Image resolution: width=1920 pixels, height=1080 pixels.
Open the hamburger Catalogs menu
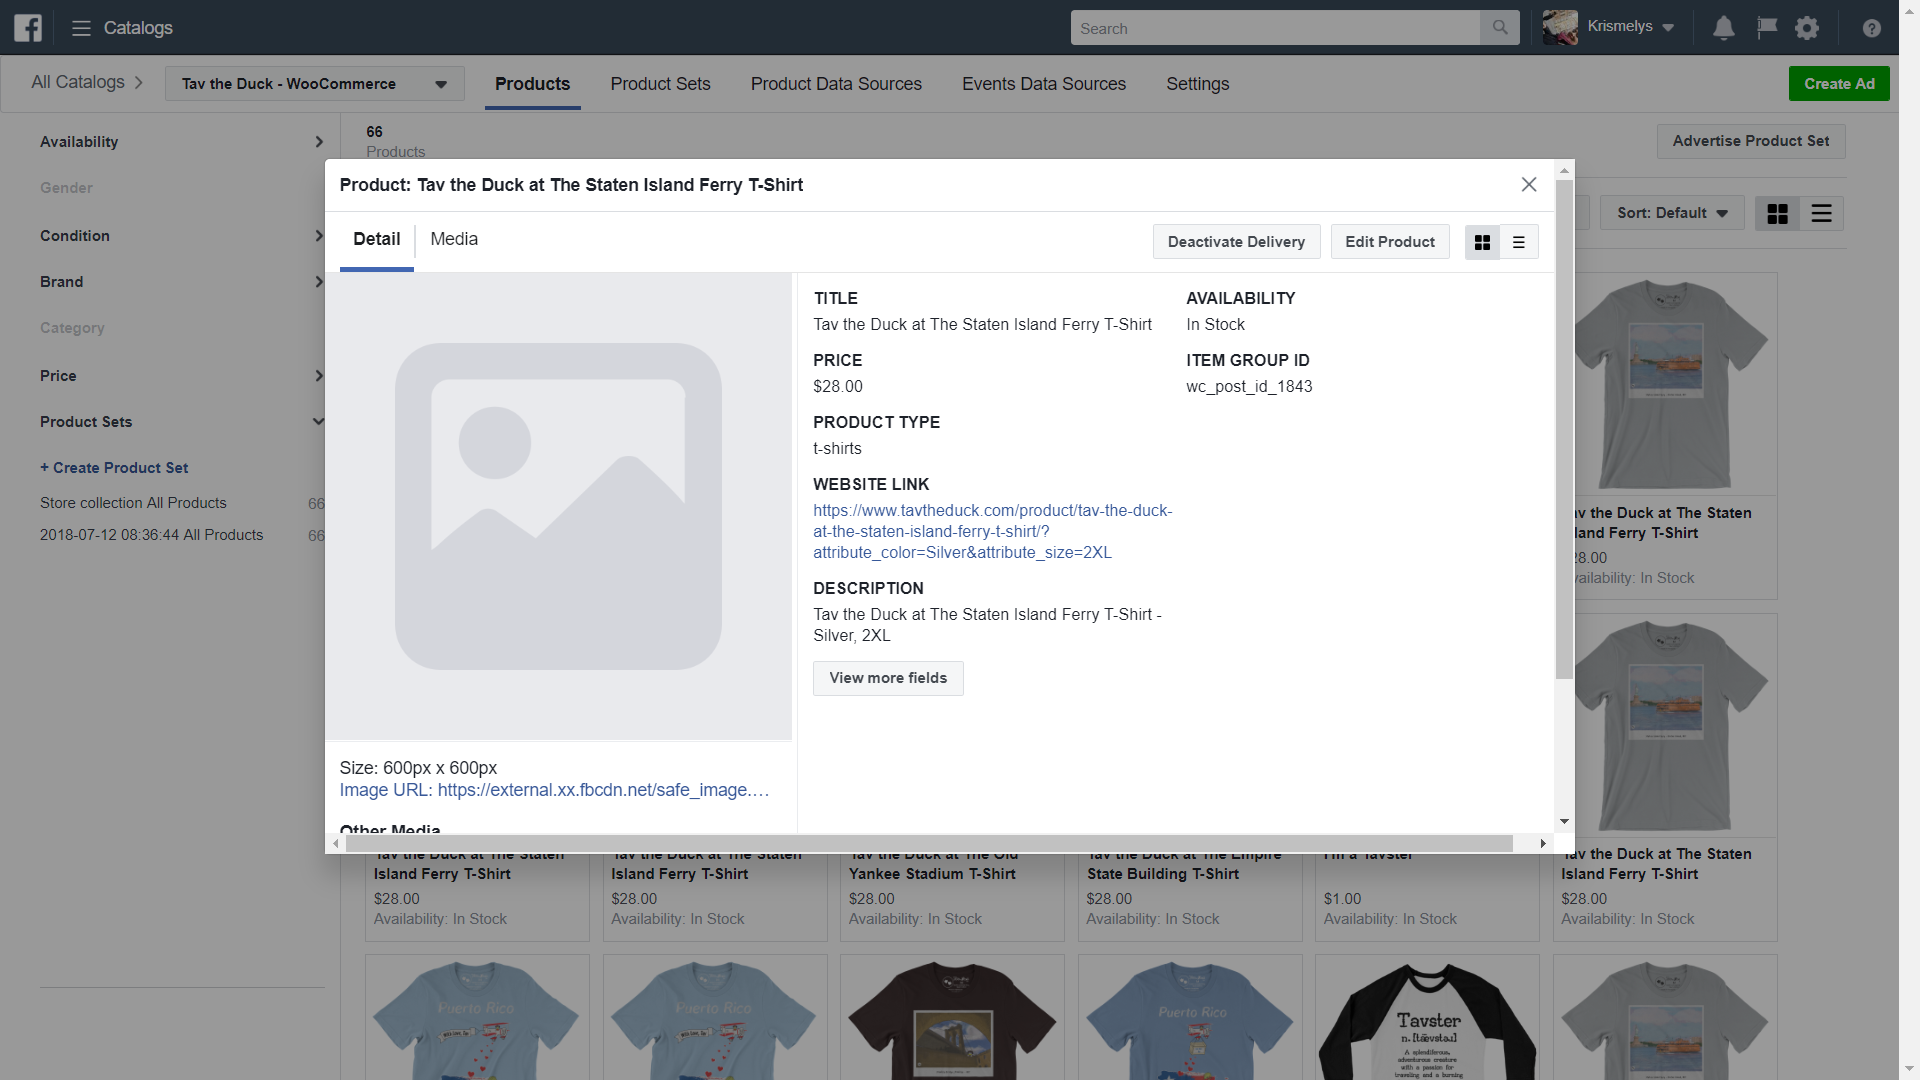(82, 28)
